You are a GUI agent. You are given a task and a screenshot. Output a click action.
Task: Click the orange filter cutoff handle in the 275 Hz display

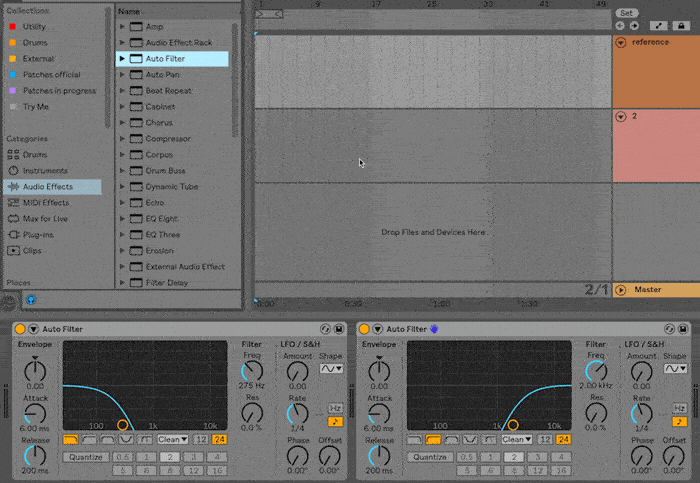122,425
